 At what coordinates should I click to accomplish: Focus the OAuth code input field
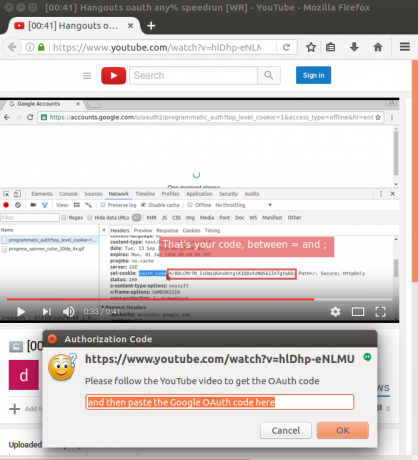pyautogui.click(x=219, y=402)
